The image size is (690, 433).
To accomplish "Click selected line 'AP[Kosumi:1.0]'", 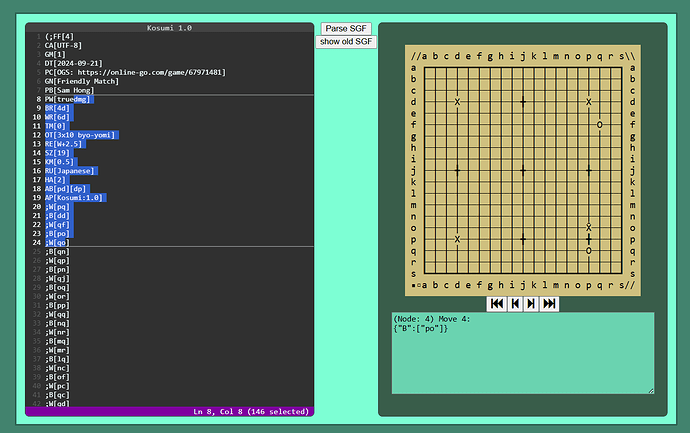I will [73, 198].
